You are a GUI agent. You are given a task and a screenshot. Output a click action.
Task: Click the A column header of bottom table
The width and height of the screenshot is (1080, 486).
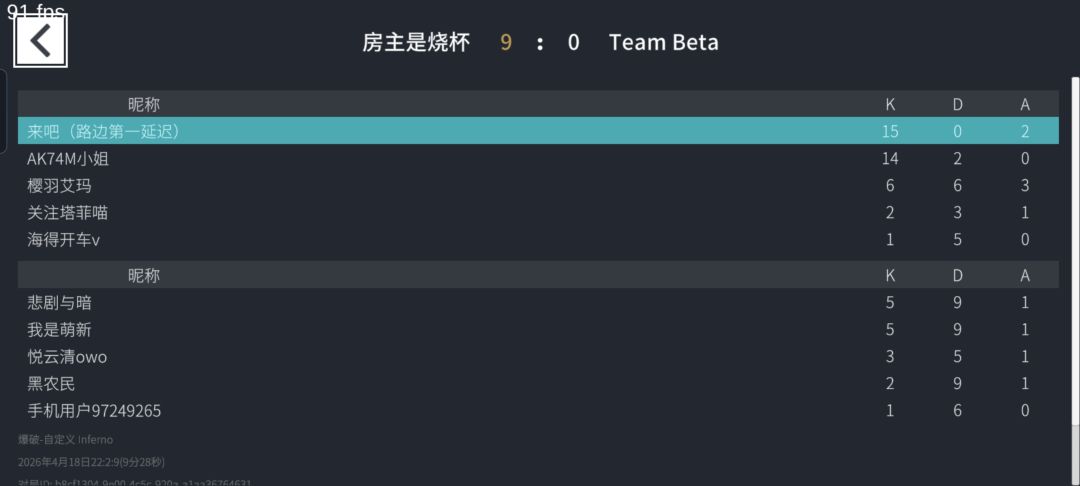click(1025, 275)
